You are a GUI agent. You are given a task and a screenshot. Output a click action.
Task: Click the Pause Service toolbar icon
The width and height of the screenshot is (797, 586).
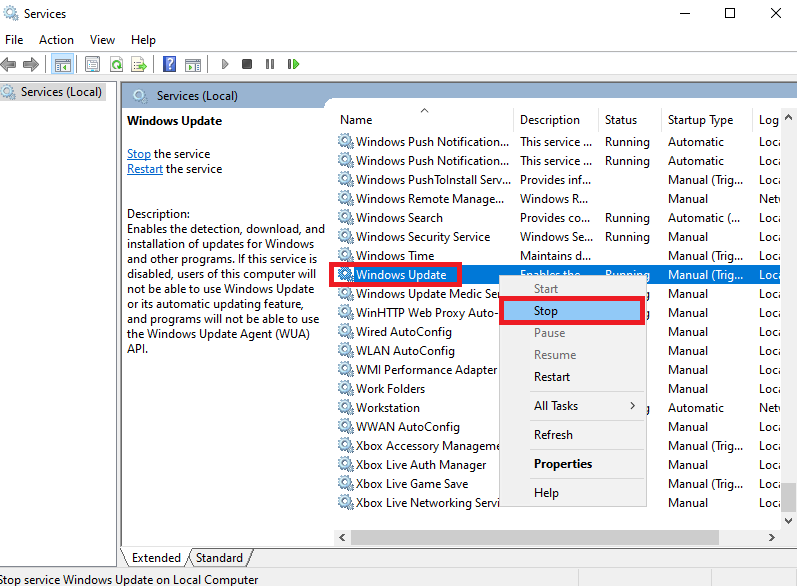click(x=270, y=64)
